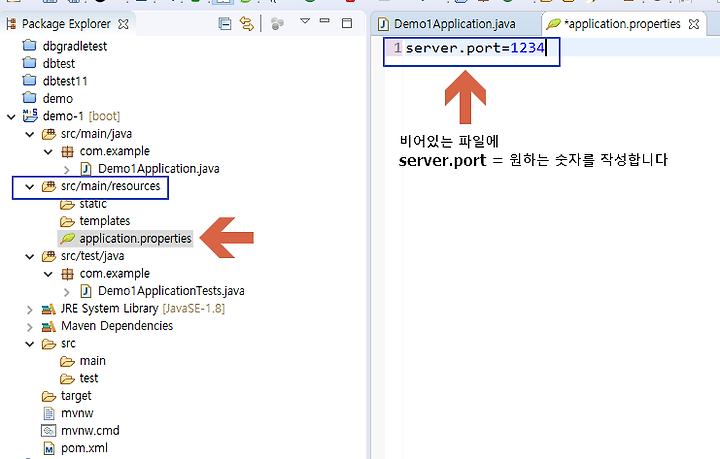Click the greyed three-circle icon in Package Explorer toolbar

277,23
